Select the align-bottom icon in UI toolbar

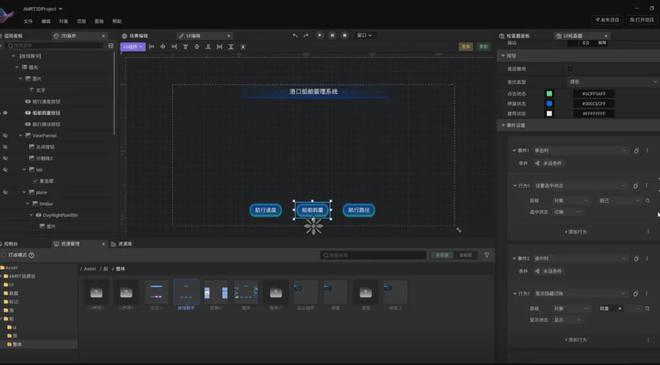[208, 47]
